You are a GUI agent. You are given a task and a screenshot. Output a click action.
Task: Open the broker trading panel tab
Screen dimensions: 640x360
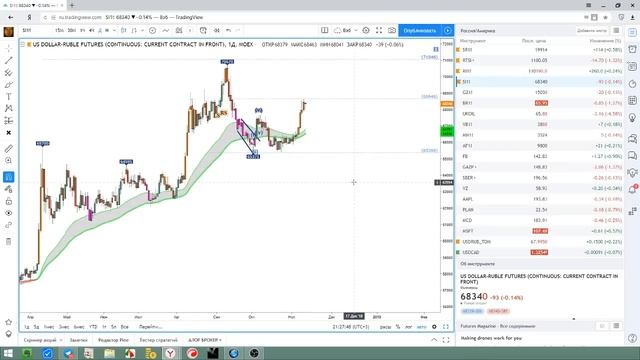[205, 340]
